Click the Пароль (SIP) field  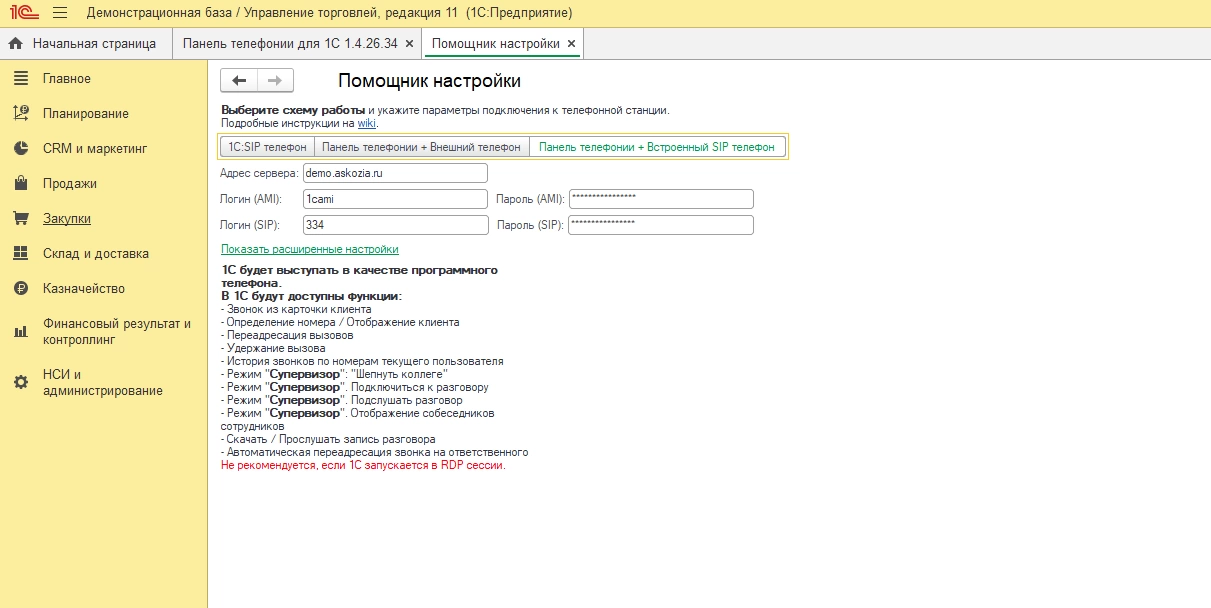[x=661, y=225]
